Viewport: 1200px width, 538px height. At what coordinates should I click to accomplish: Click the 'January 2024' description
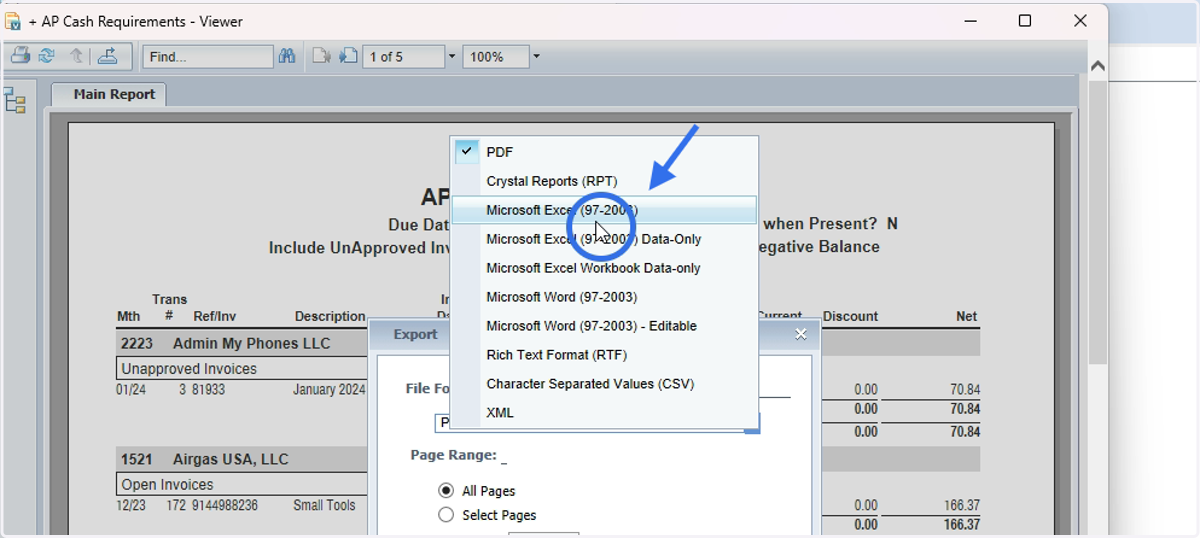coord(329,390)
